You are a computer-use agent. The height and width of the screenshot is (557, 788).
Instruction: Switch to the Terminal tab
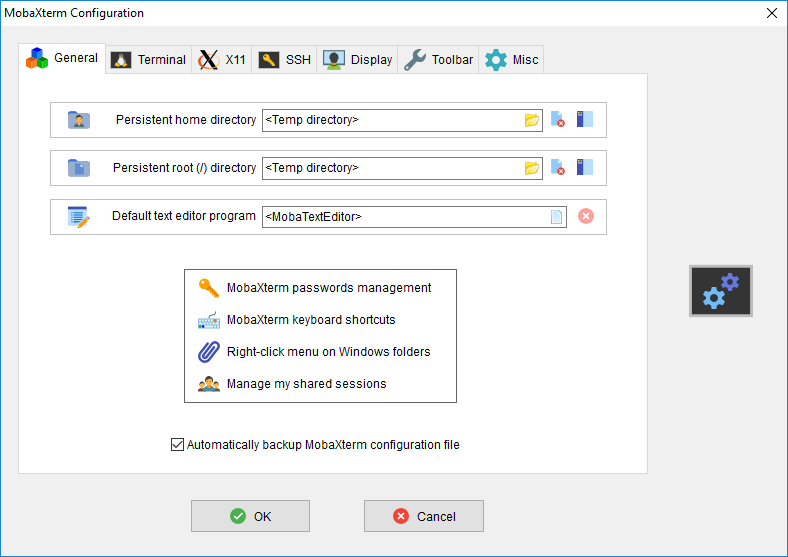[x=149, y=60]
